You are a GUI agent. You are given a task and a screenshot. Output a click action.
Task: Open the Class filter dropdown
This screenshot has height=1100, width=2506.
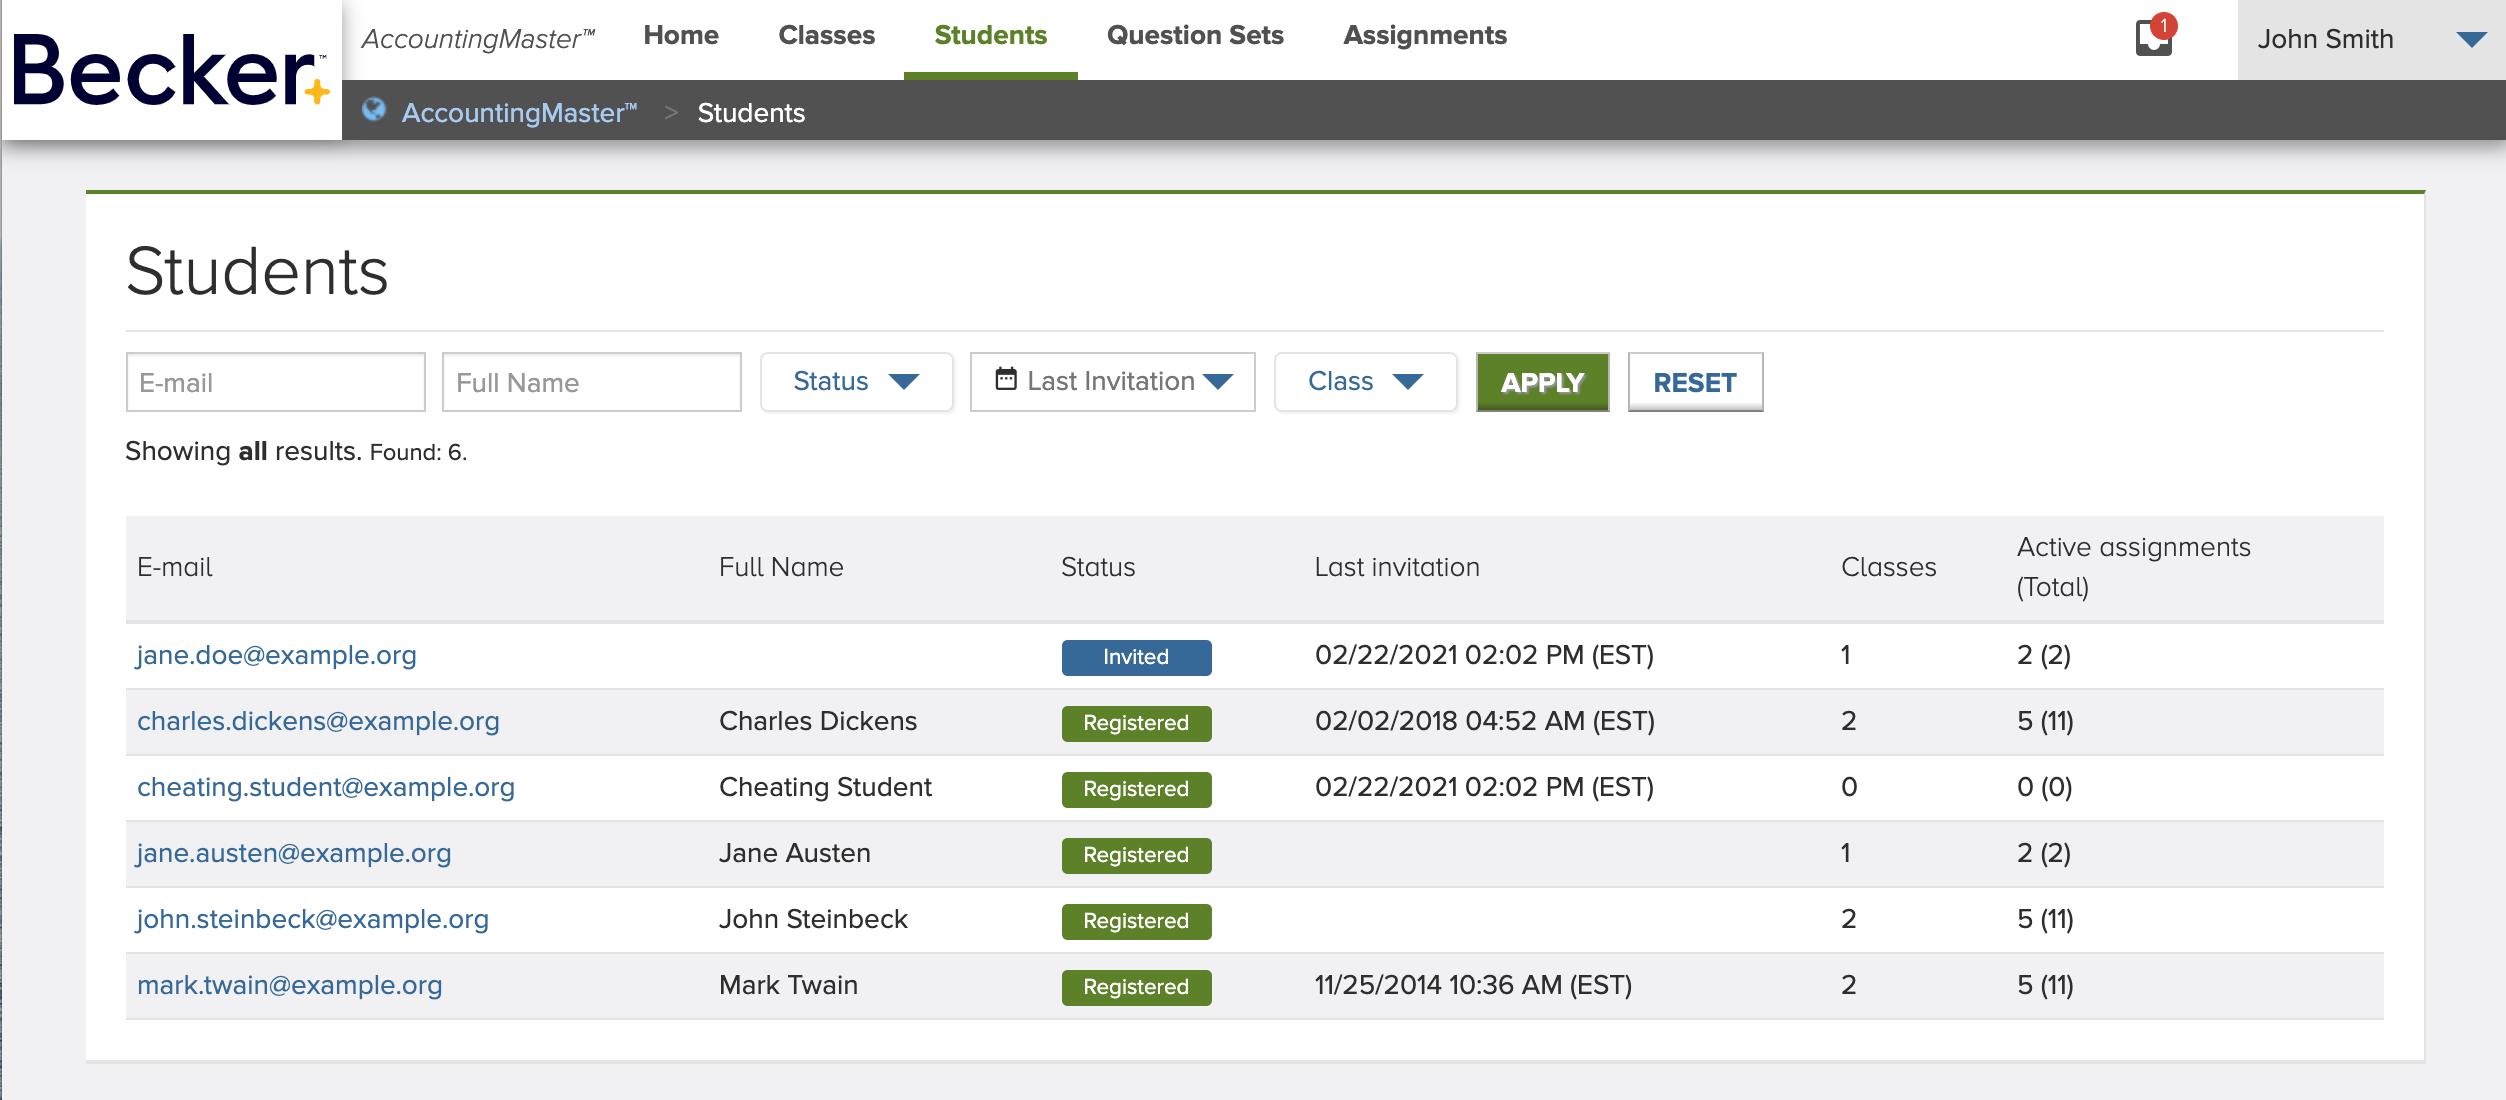pyautogui.click(x=1365, y=381)
